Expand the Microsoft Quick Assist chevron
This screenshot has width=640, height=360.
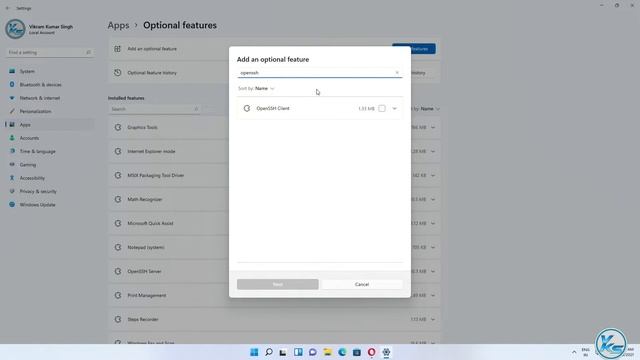(433, 224)
